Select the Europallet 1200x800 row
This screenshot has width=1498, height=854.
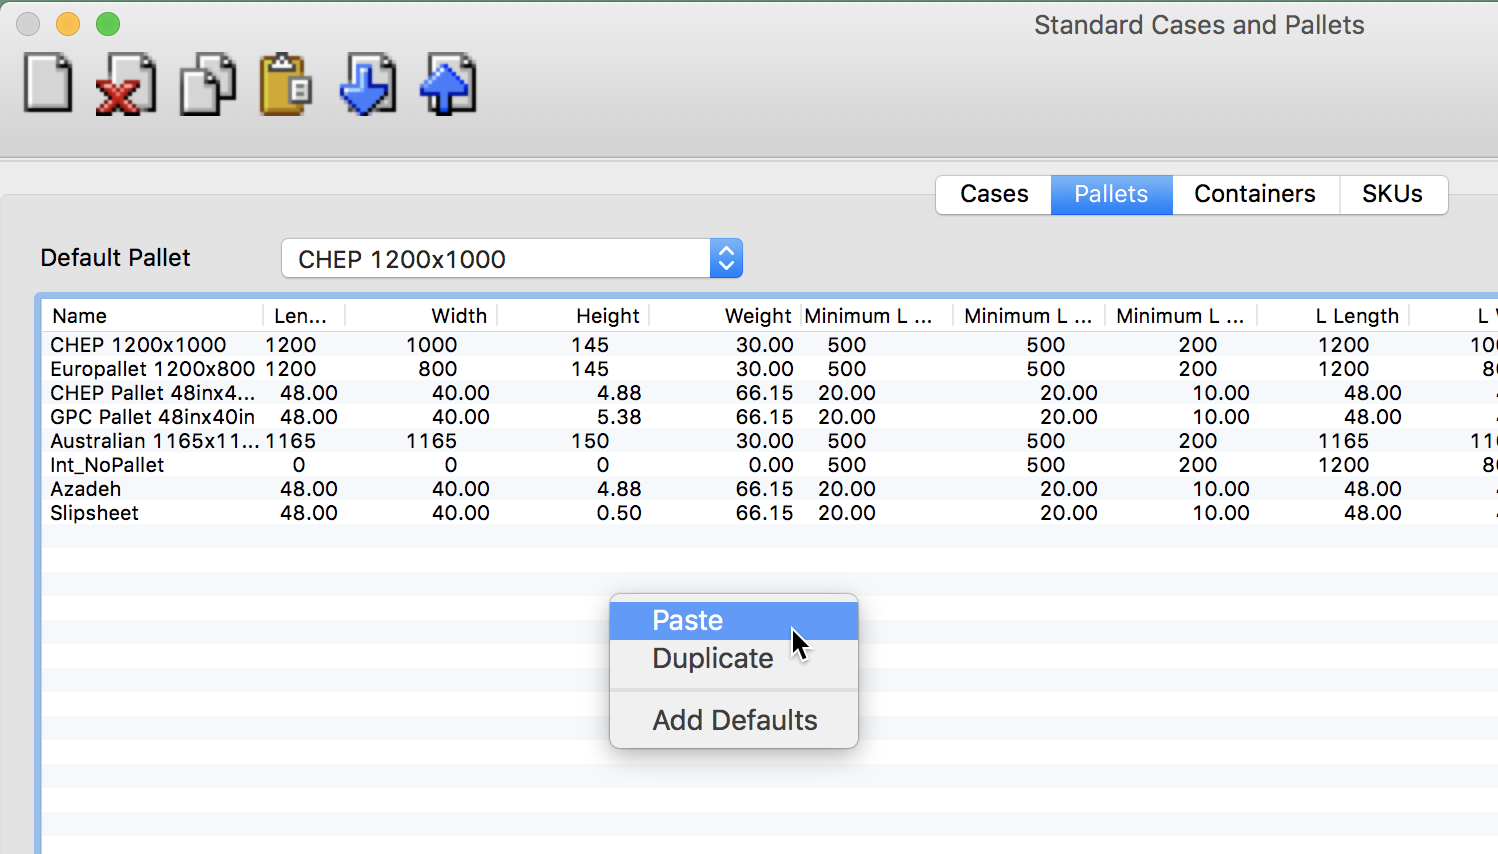(x=770, y=369)
